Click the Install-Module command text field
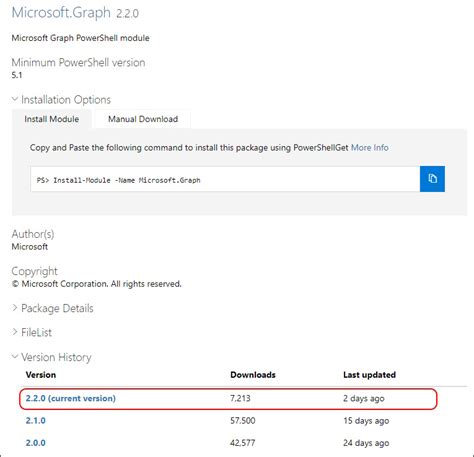The height and width of the screenshot is (457, 474). click(225, 179)
